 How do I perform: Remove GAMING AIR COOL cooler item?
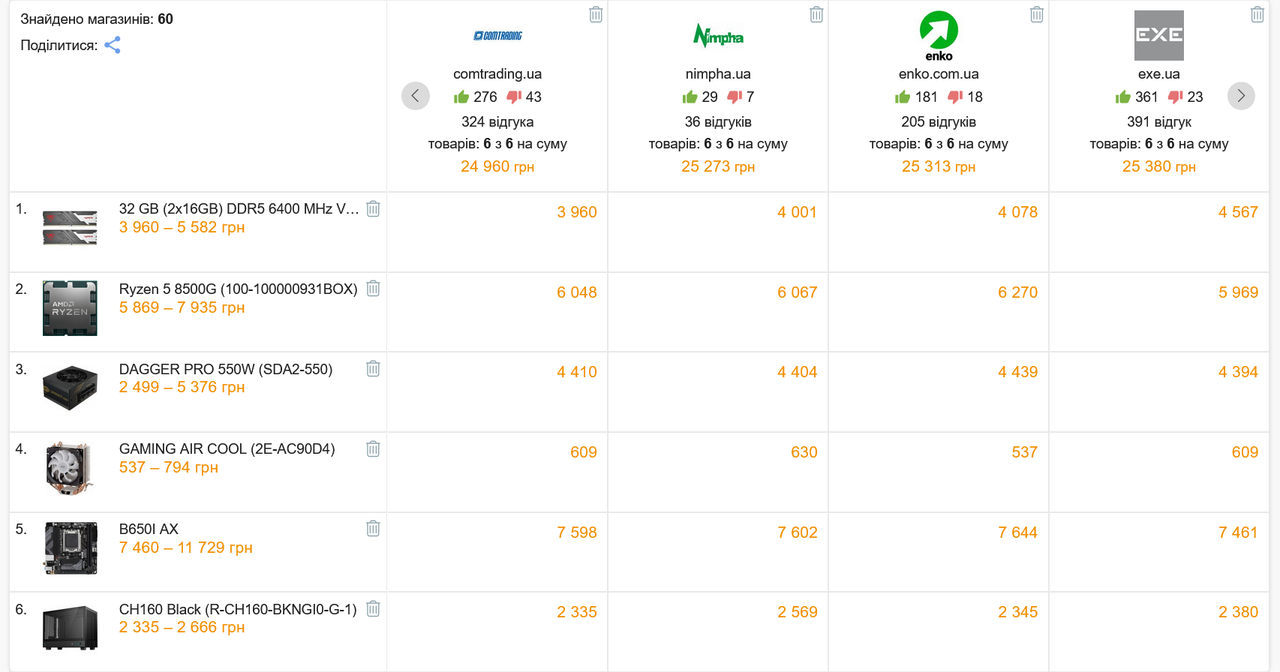pyautogui.click(x=373, y=449)
